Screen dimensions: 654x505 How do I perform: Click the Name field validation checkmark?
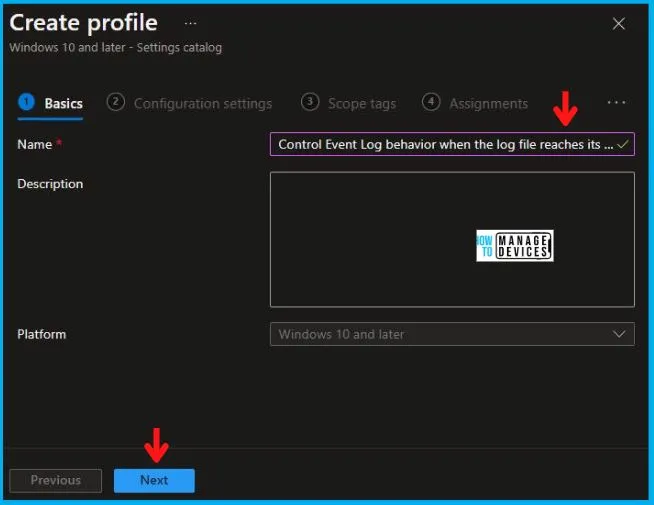(x=623, y=144)
